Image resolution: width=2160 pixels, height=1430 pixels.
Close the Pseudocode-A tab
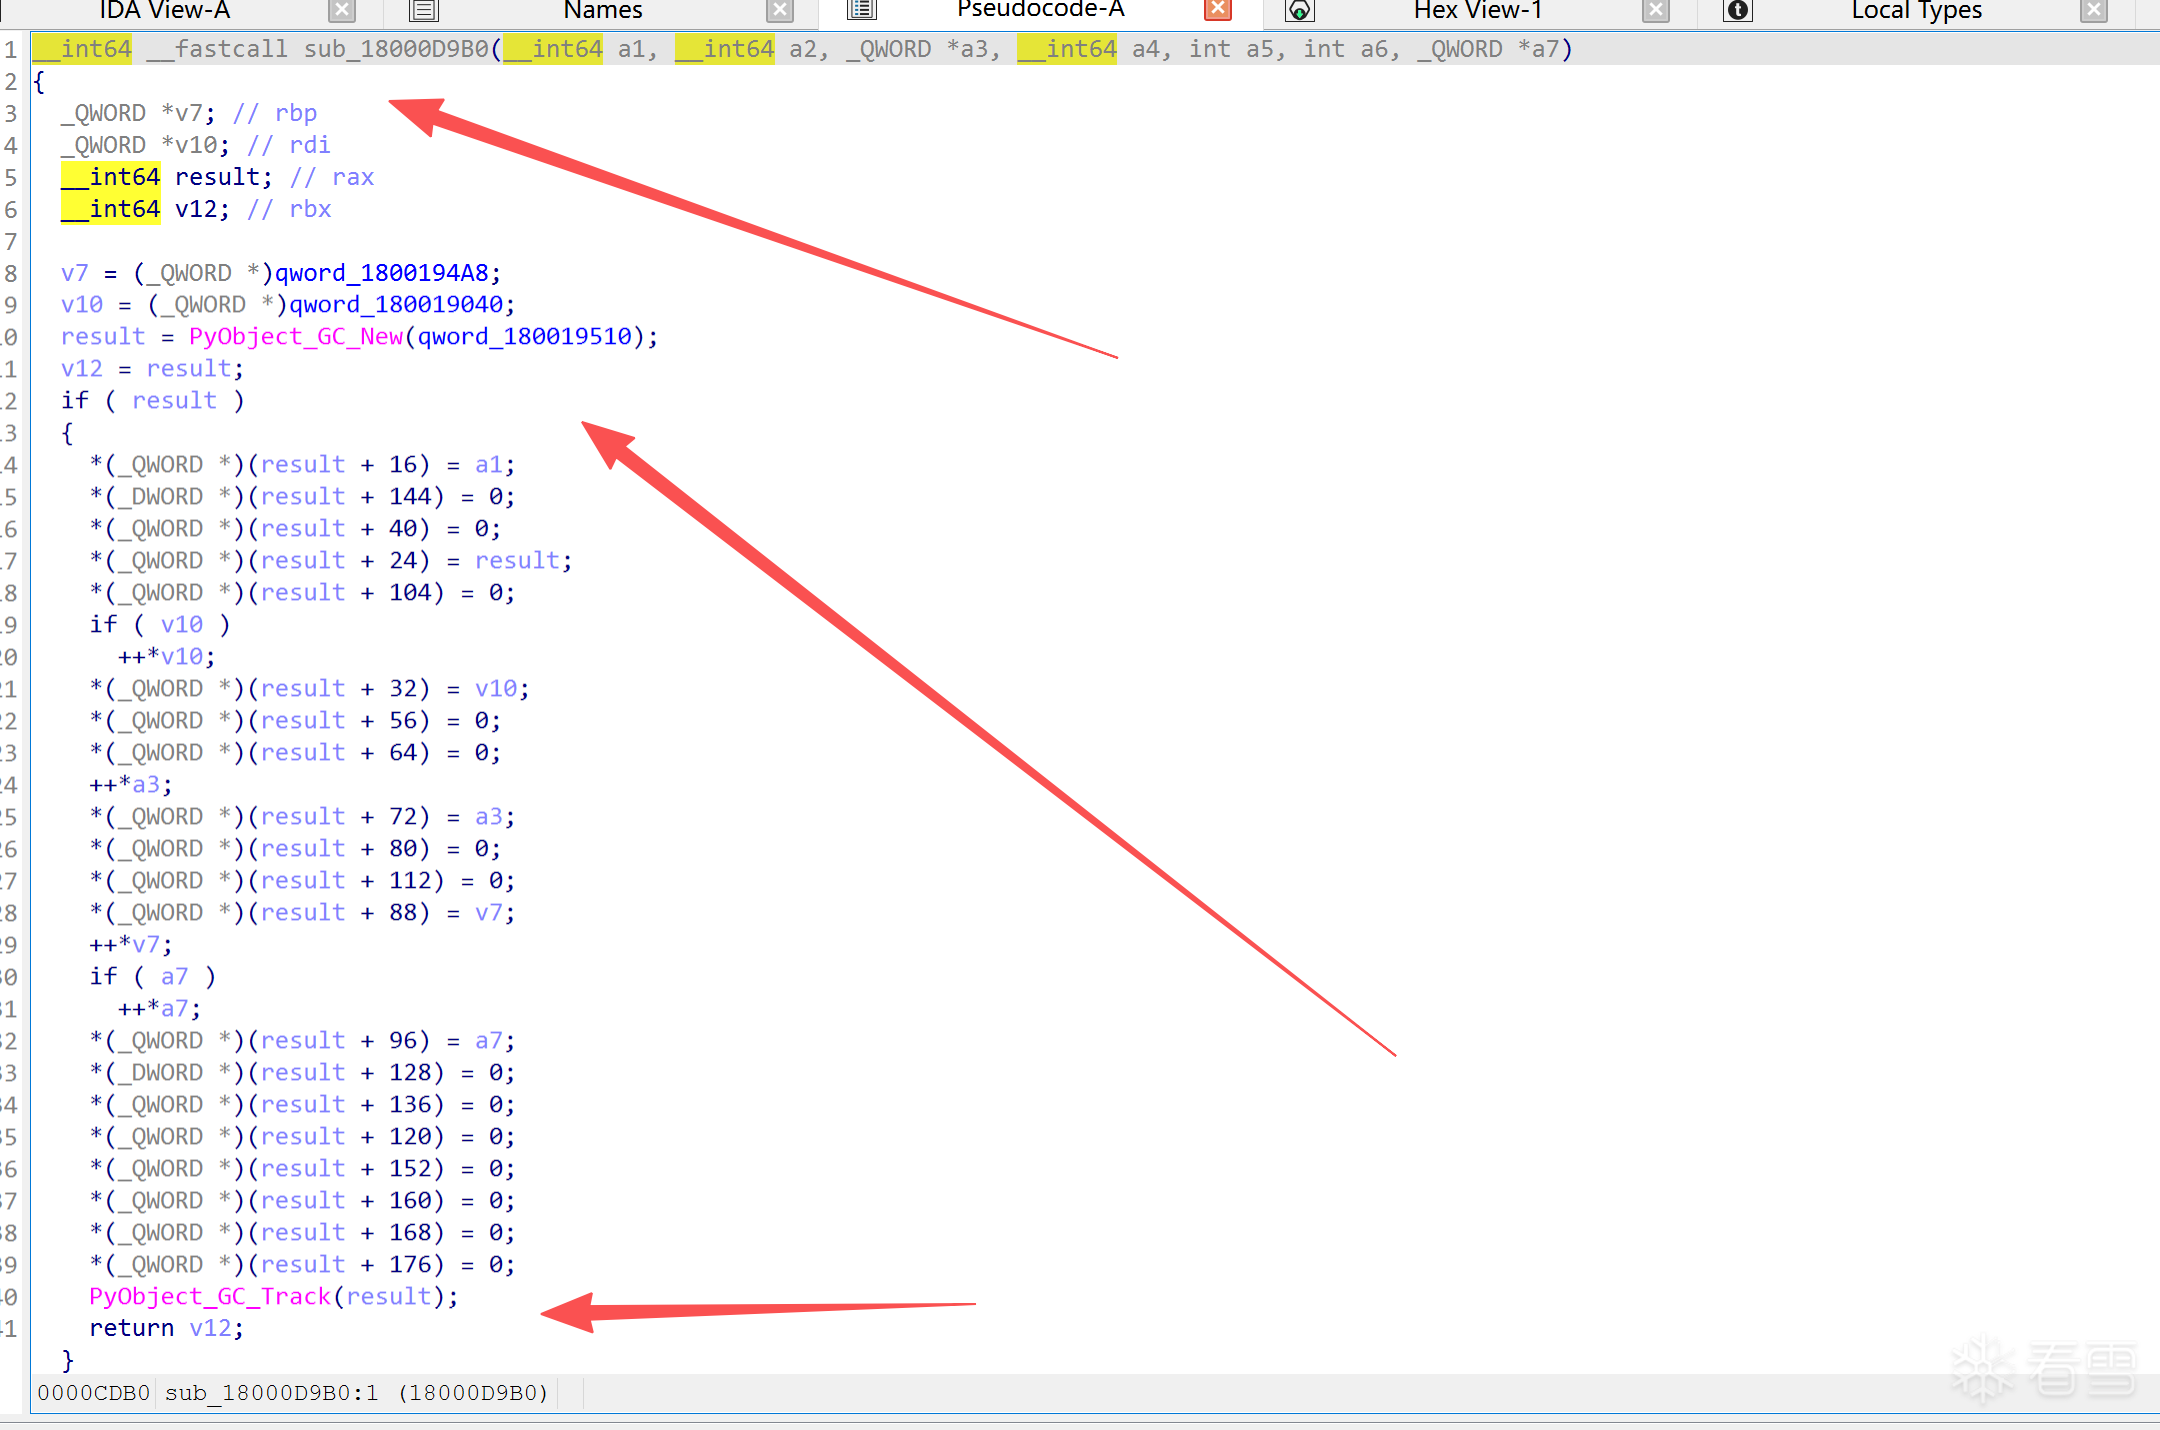point(1217,10)
